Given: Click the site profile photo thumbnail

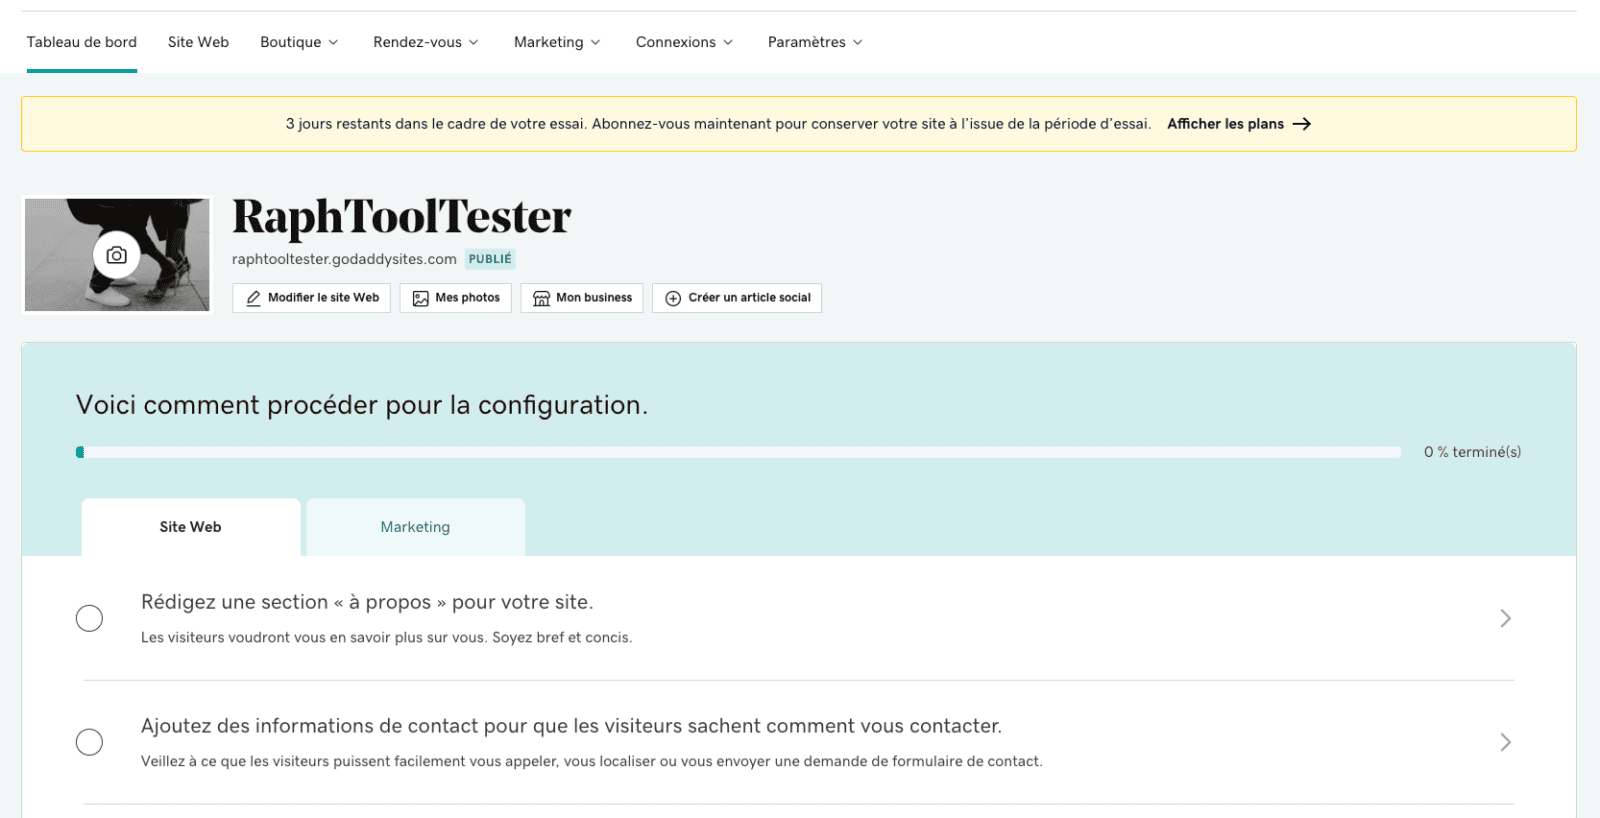Looking at the screenshot, I should tap(117, 255).
